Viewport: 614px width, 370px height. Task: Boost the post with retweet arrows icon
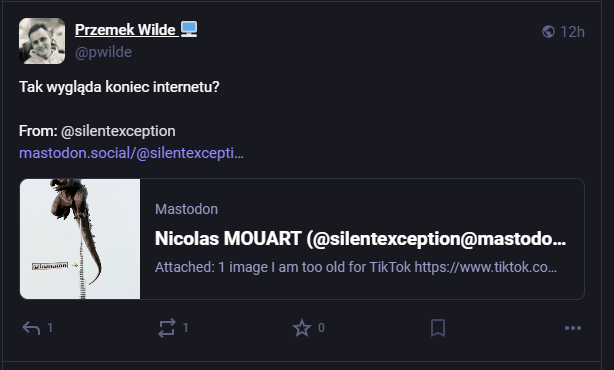click(x=167, y=328)
